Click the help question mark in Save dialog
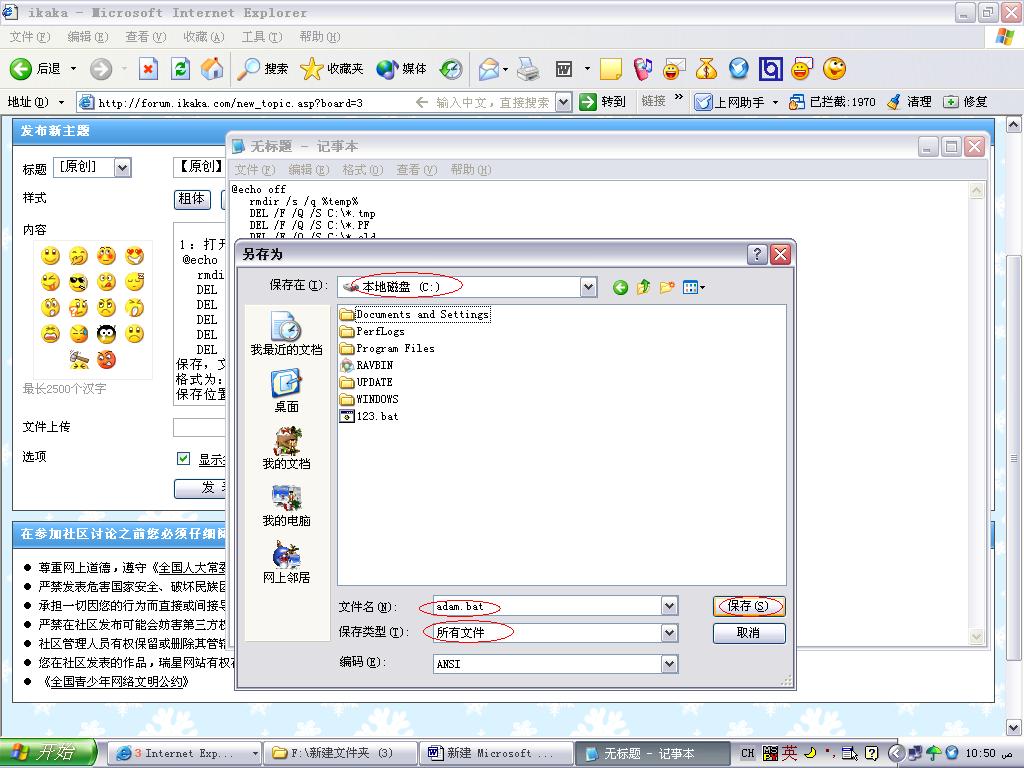Viewport: 1024px width, 768px height. coord(757,254)
